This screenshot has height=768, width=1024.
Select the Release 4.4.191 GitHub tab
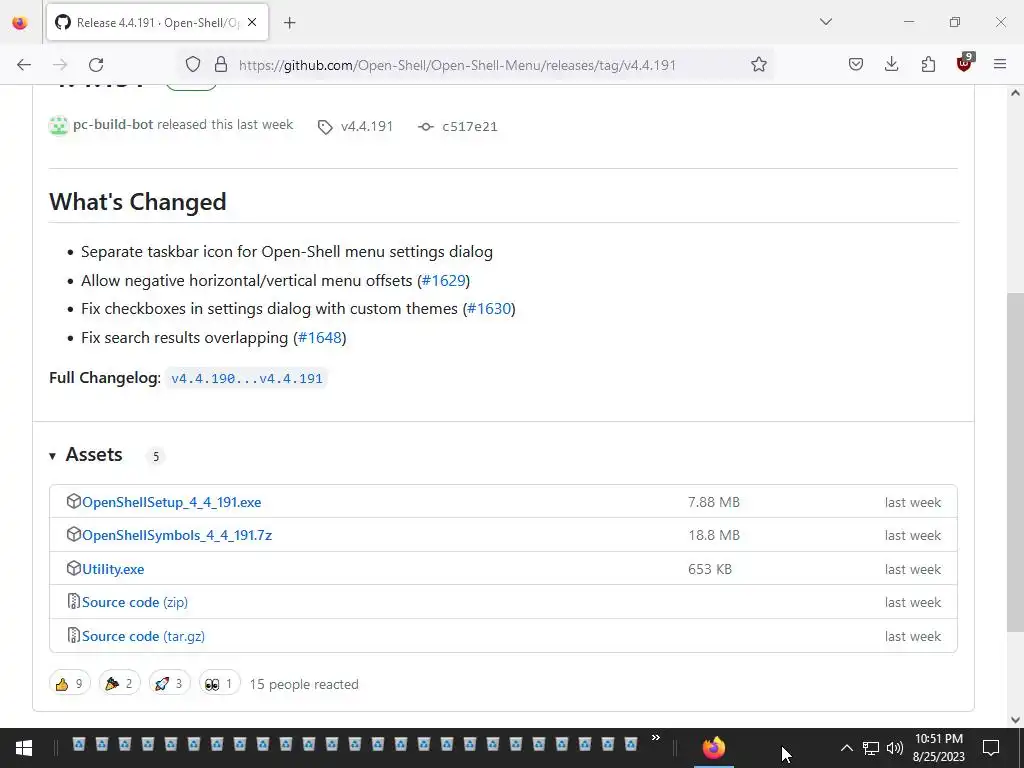tap(157, 23)
